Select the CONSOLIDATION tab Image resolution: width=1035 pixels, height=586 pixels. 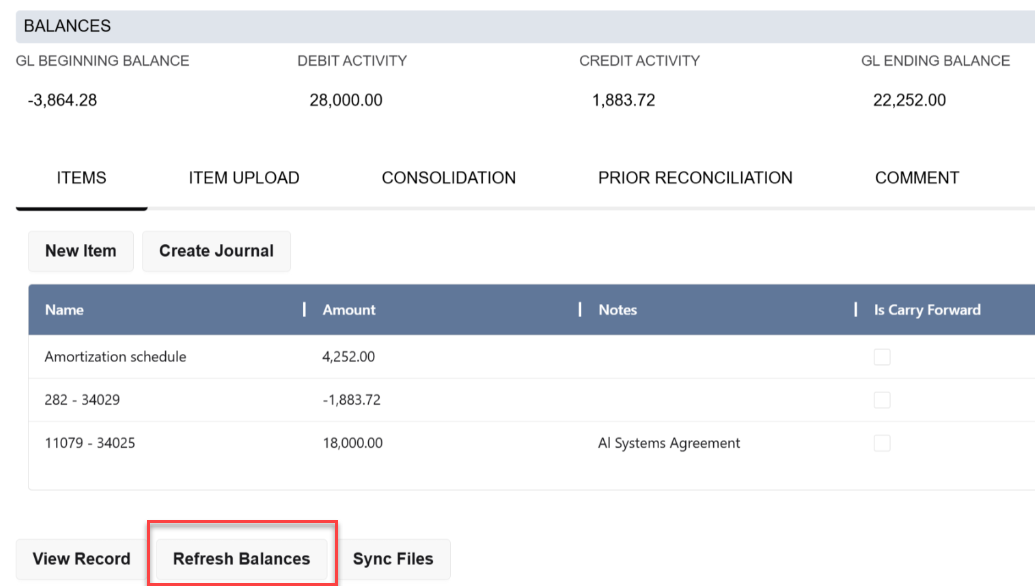(x=448, y=178)
